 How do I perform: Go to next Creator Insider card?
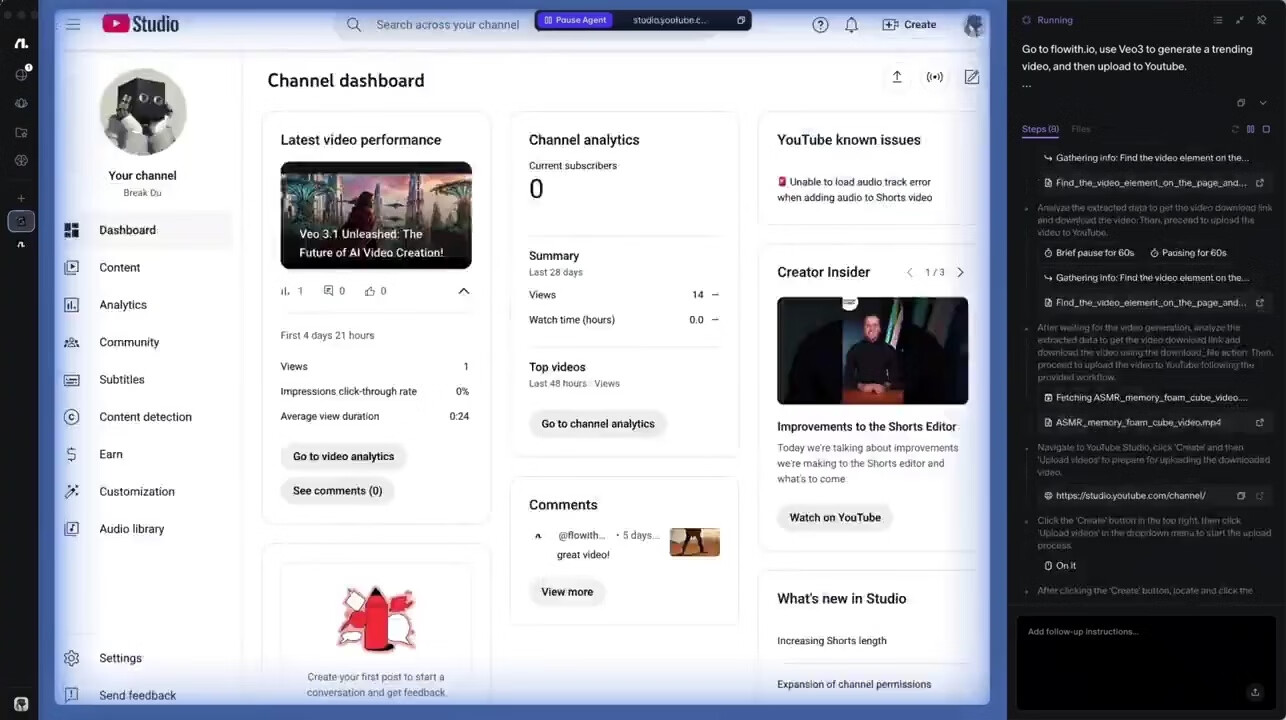click(x=960, y=272)
